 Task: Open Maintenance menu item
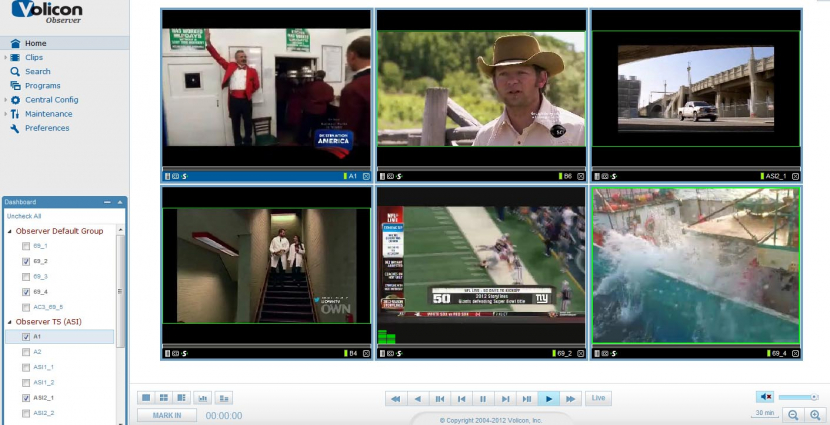(x=48, y=114)
